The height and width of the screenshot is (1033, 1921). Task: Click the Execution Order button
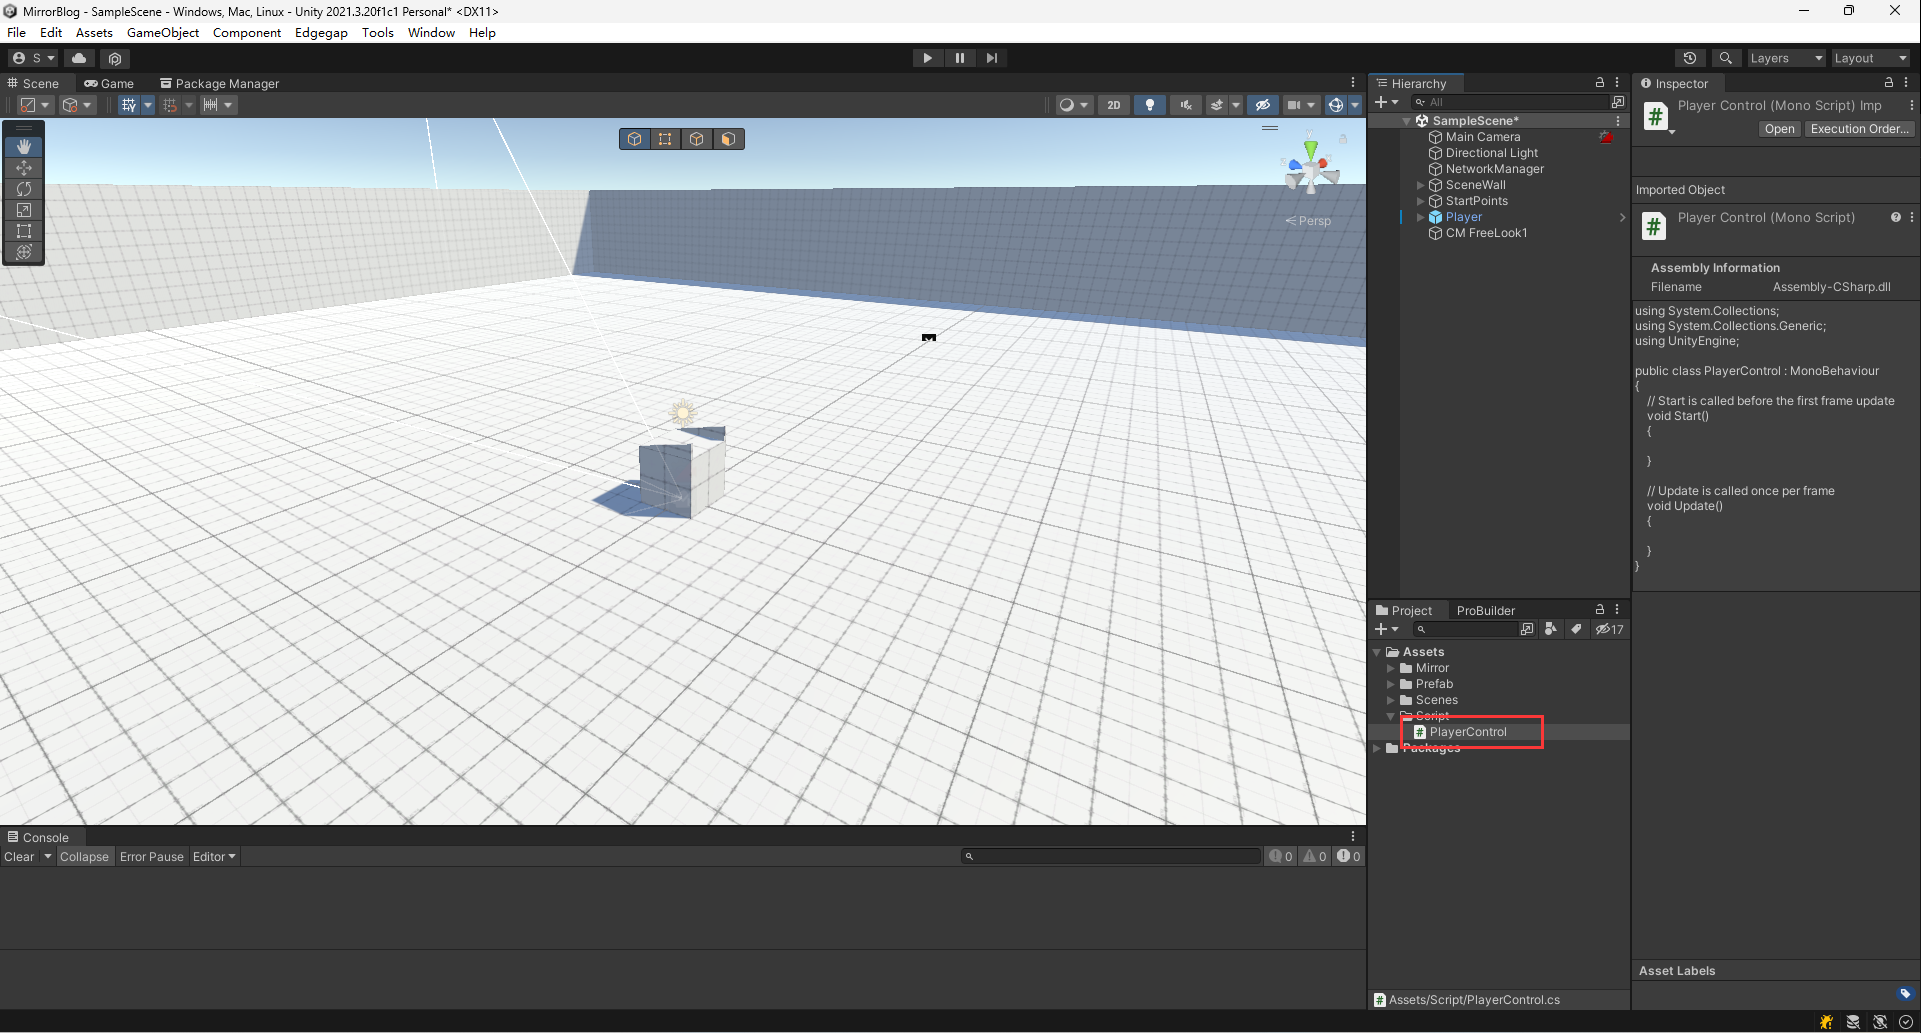[1859, 129]
